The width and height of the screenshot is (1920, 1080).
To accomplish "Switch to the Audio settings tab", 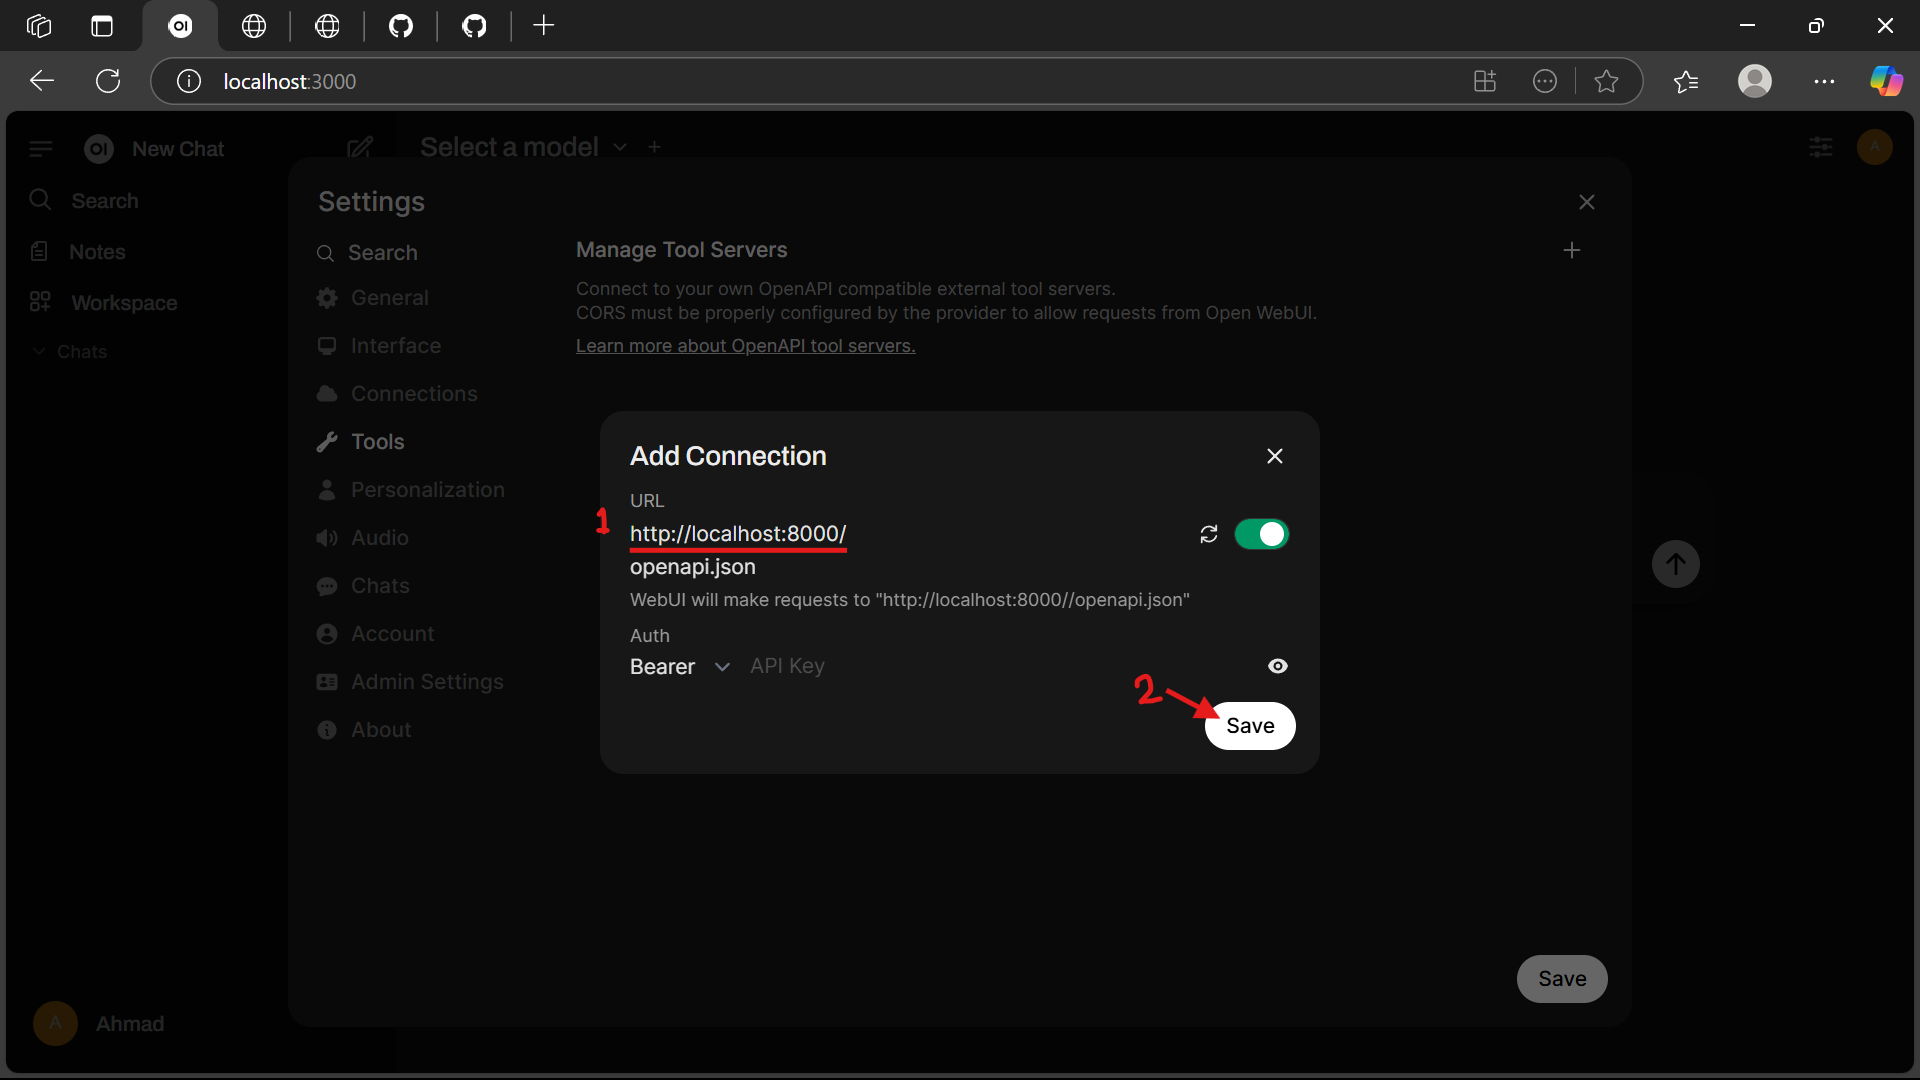I will tap(379, 538).
